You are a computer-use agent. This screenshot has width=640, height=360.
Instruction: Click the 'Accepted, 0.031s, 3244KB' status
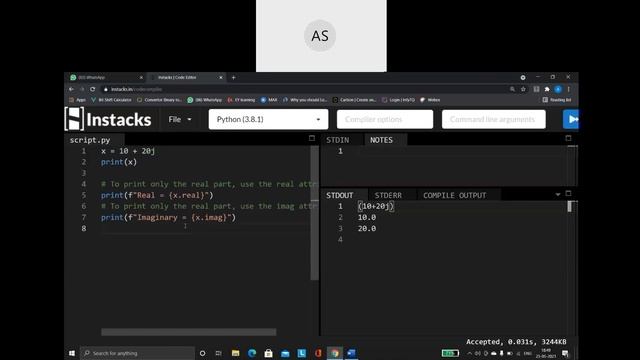pos(516,342)
